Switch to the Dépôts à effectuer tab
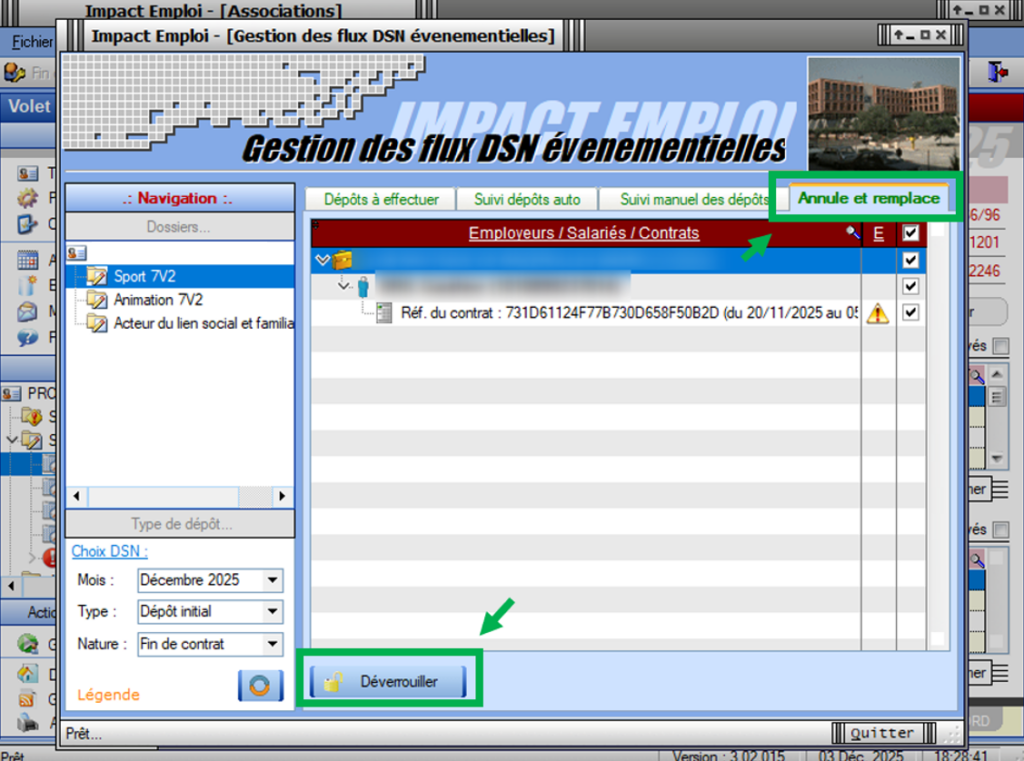This screenshot has height=761, width=1024. point(381,199)
